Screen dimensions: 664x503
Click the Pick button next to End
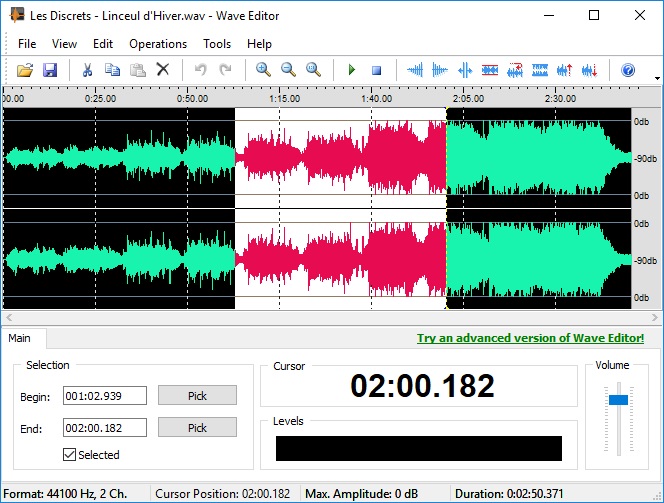197,427
